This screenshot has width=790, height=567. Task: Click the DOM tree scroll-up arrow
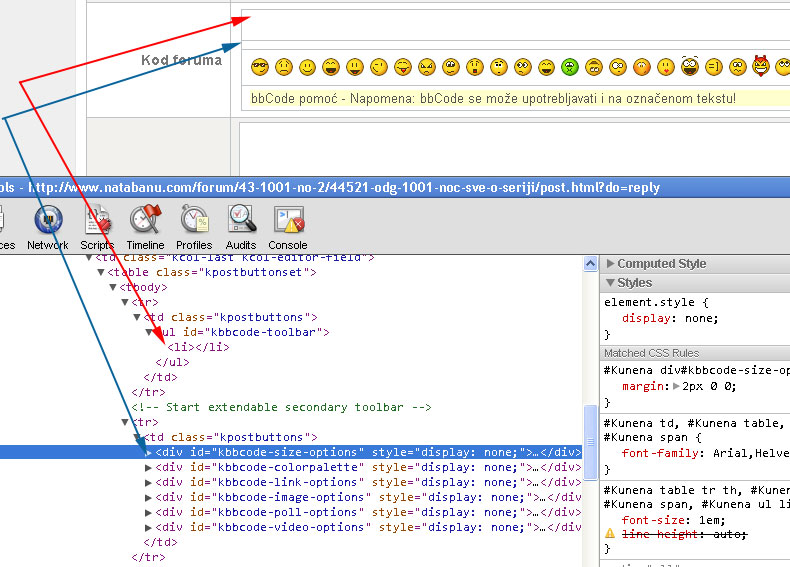[x=591, y=263]
